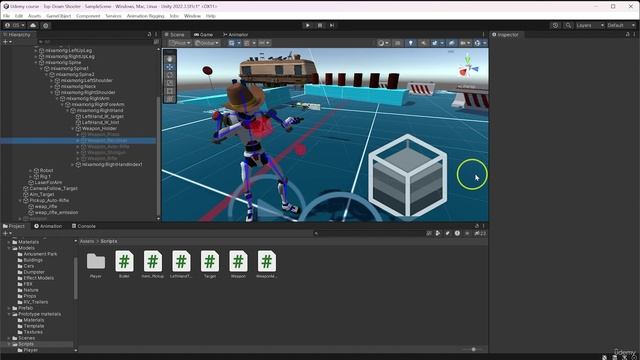Open the Window menu
The height and width of the screenshot is (360, 640).
click(x=192, y=16)
